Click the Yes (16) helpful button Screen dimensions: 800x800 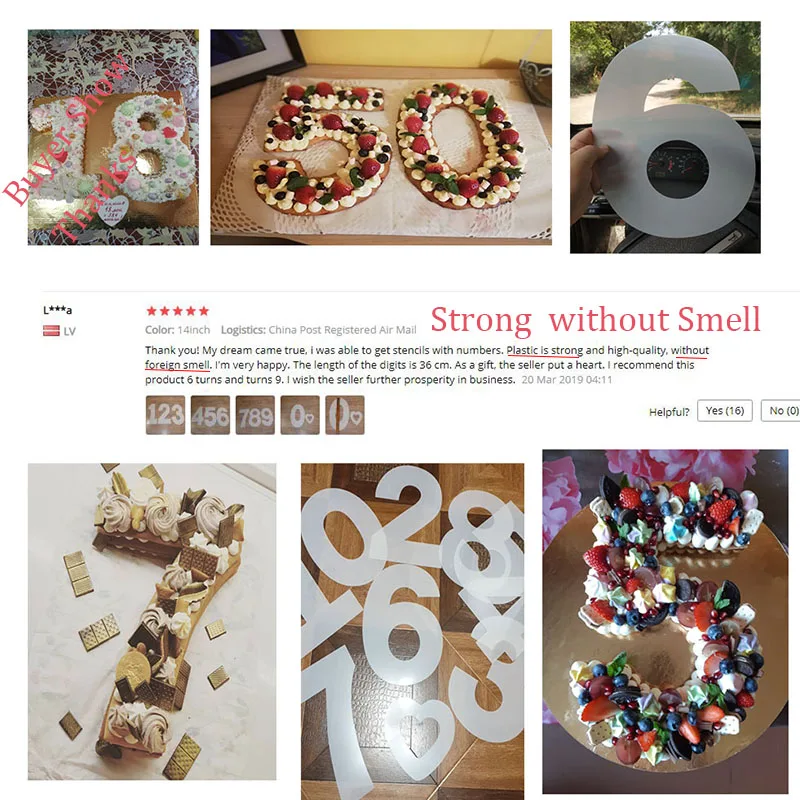[724, 411]
